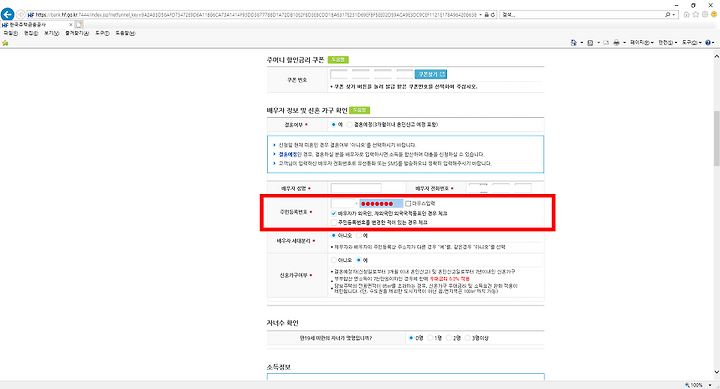The height and width of the screenshot is (389, 720).
Task: Click the 쿠폰찾기 button
Action: click(x=431, y=74)
